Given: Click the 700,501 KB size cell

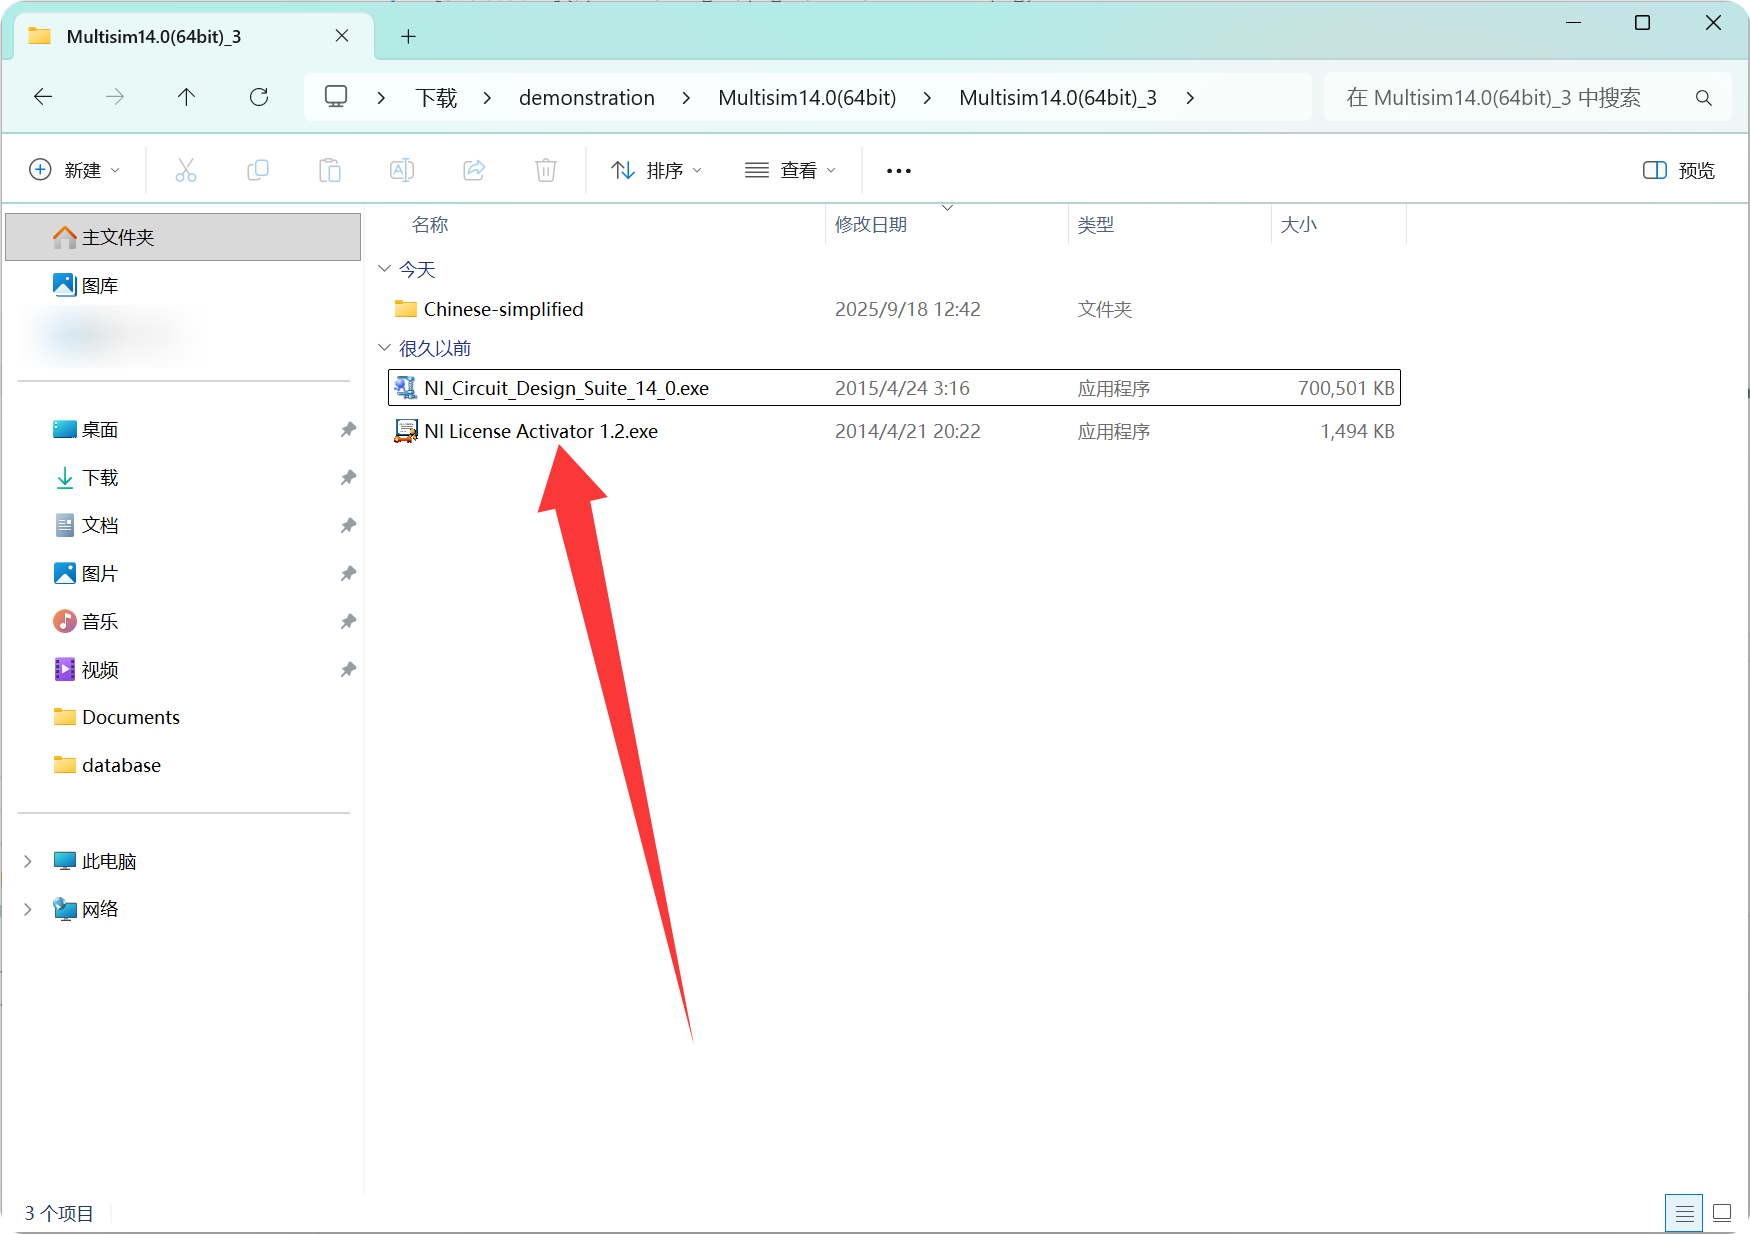Looking at the screenshot, I should tap(1346, 388).
